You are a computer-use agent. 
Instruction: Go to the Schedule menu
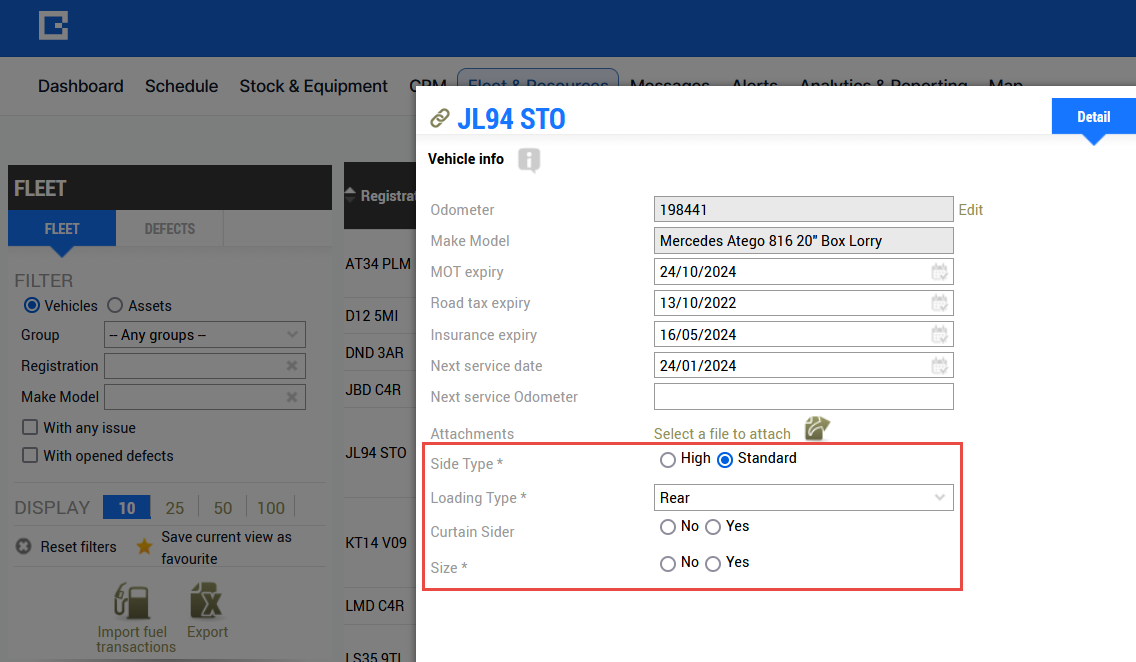pos(181,86)
